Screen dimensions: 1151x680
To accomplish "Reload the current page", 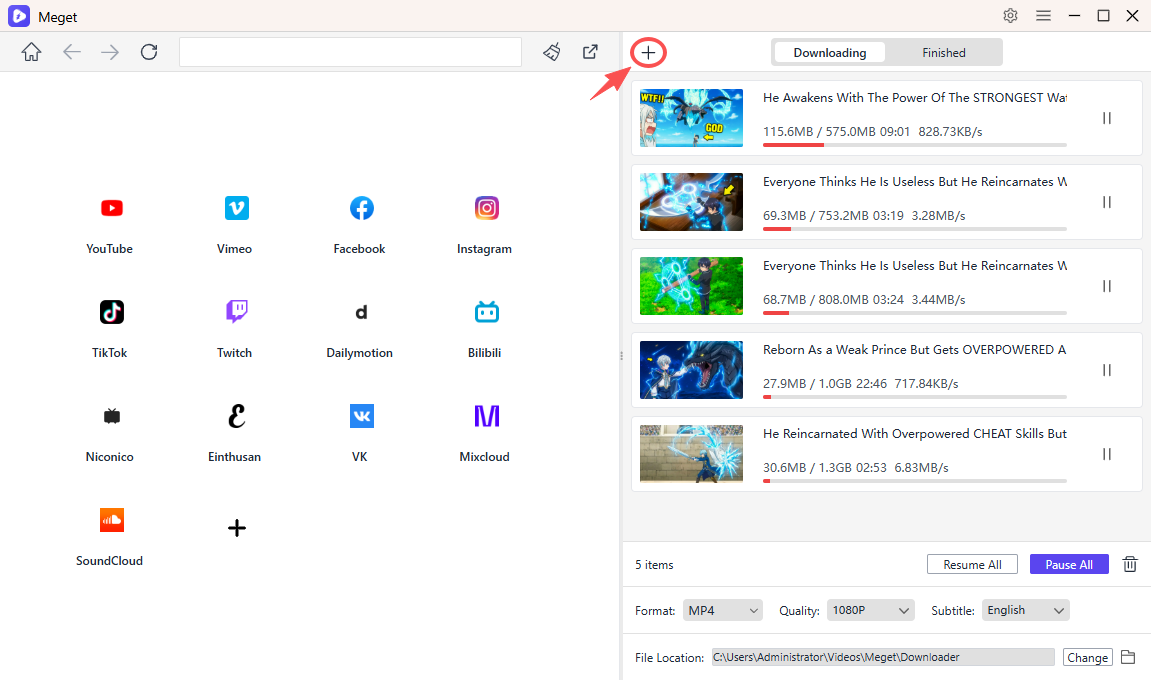I will pos(149,52).
